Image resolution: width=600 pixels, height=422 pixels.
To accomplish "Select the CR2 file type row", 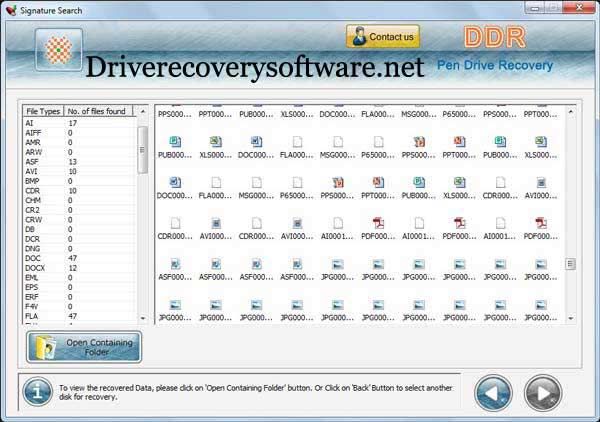I will [79, 210].
